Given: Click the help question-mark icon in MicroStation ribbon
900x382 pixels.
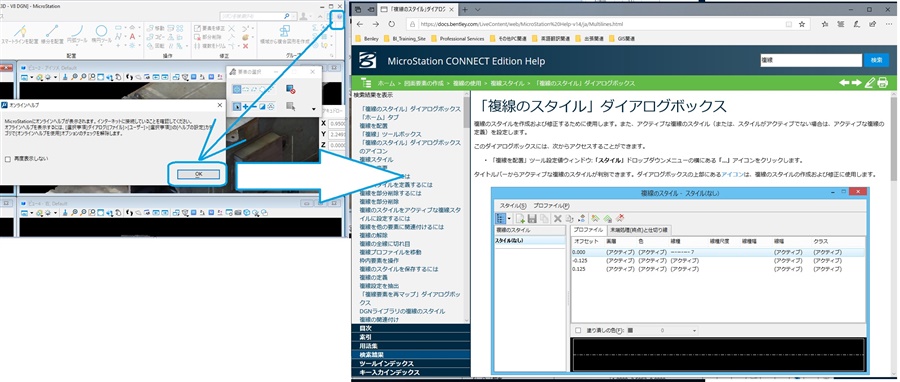Looking at the screenshot, I should pos(339,17).
